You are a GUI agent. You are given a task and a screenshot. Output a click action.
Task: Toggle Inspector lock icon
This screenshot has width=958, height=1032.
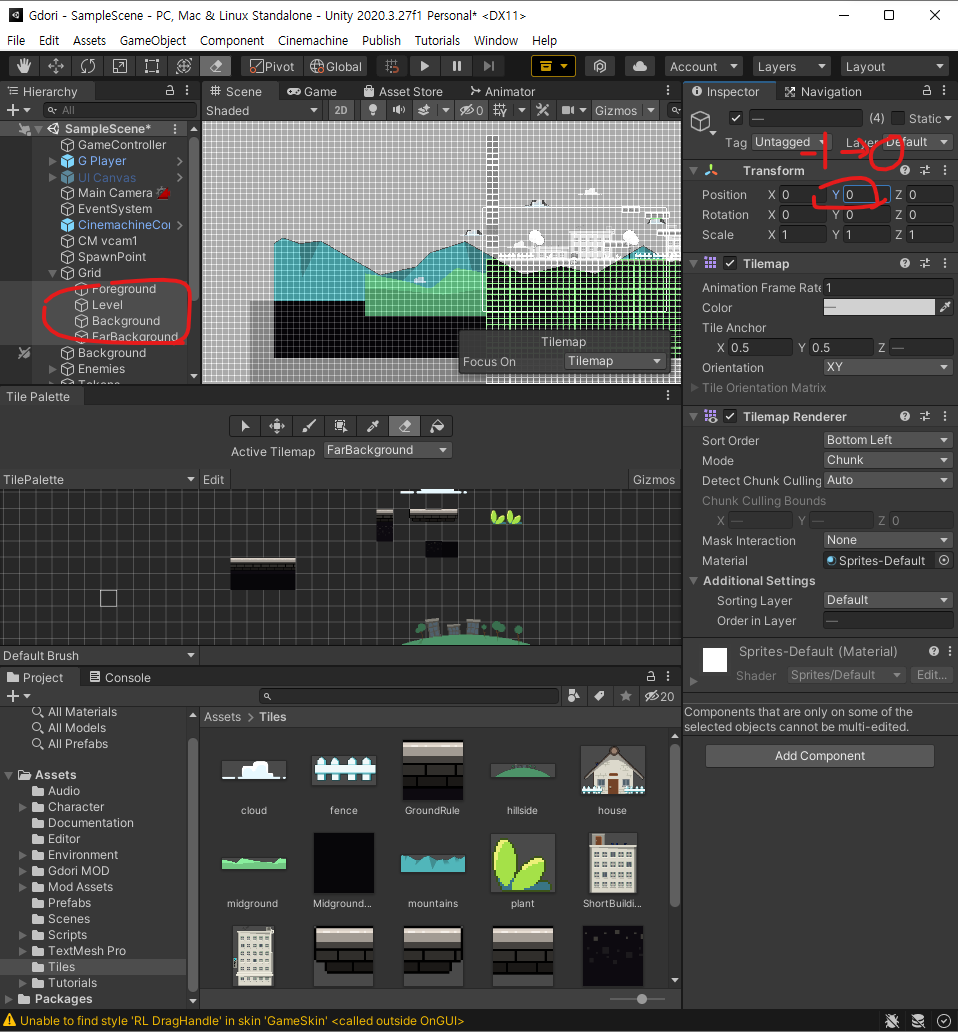point(926,91)
